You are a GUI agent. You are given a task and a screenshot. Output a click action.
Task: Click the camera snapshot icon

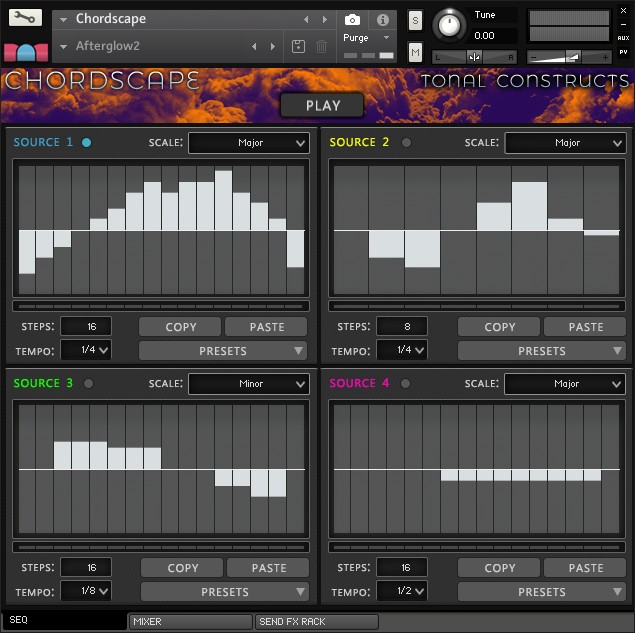352,19
